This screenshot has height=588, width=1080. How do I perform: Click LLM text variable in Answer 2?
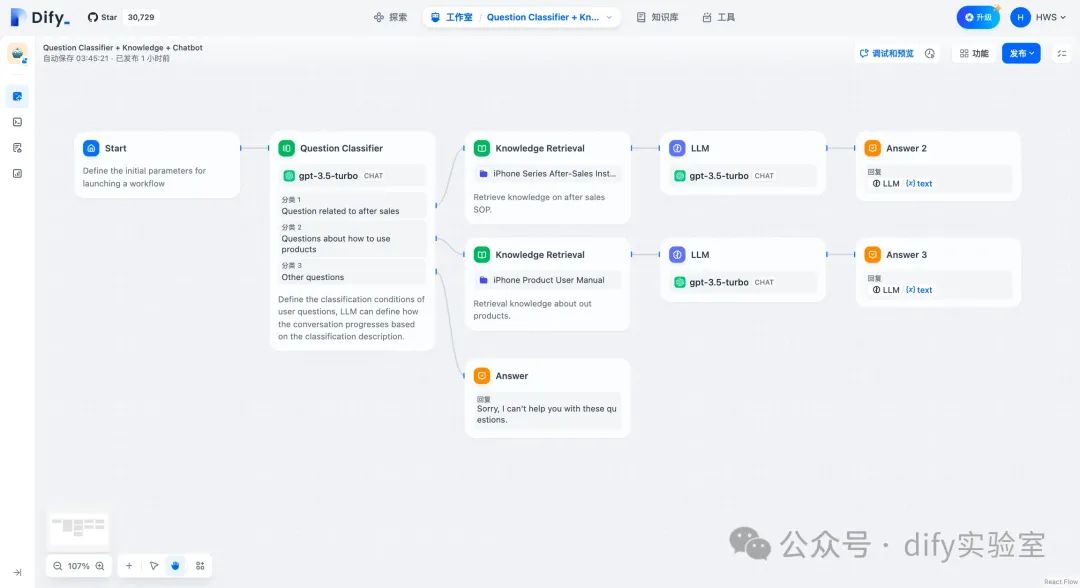click(x=902, y=184)
